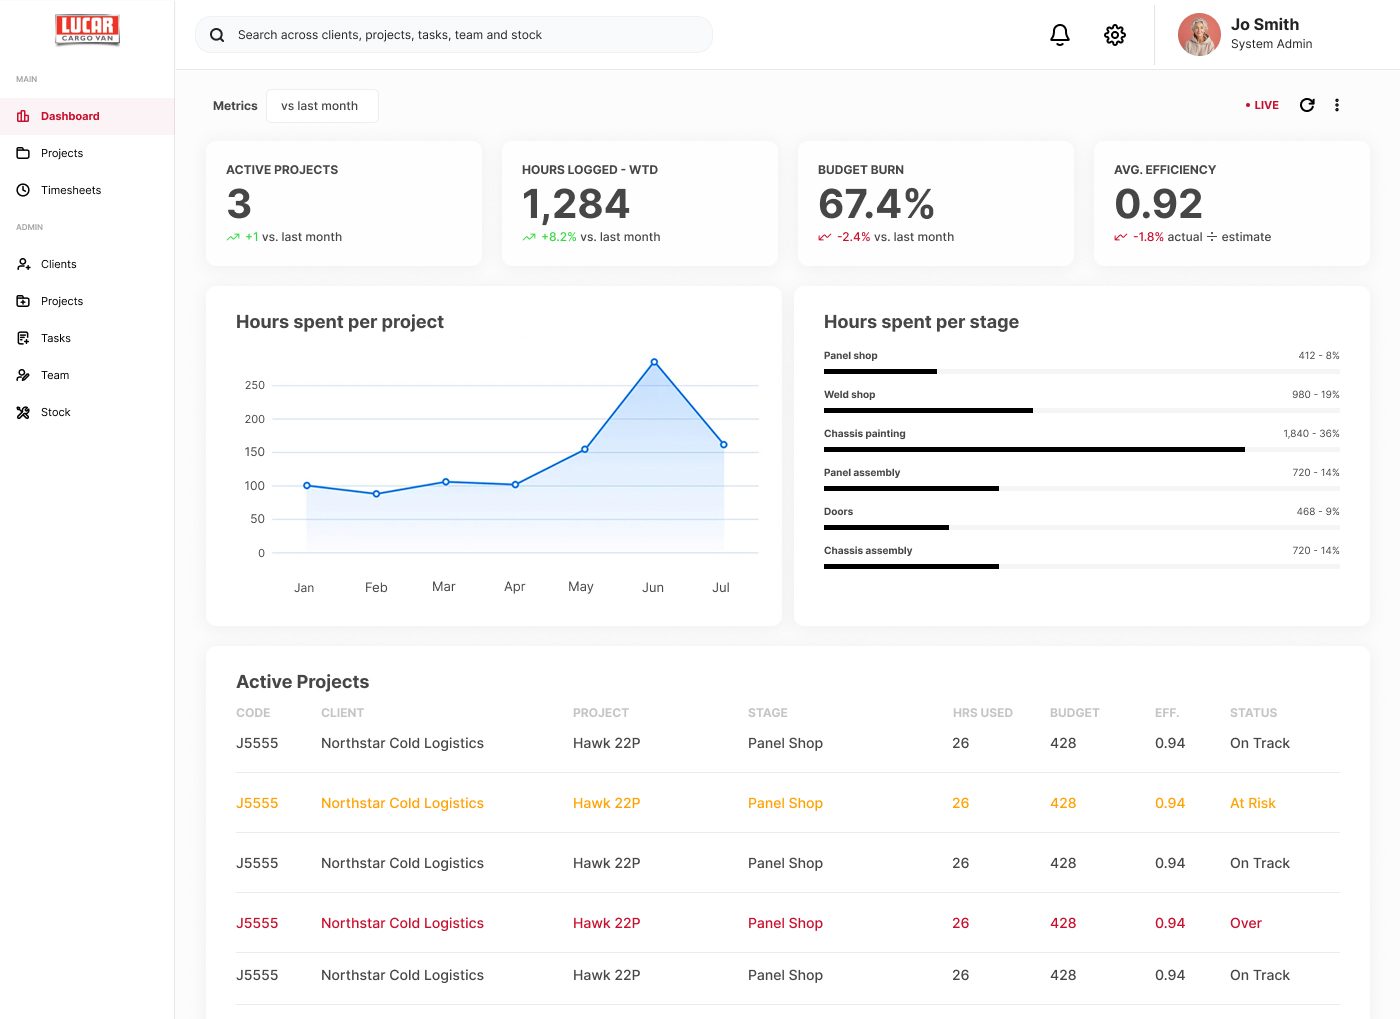The width and height of the screenshot is (1400, 1019).
Task: Click the CLIENT column header
Action: pyautogui.click(x=342, y=713)
